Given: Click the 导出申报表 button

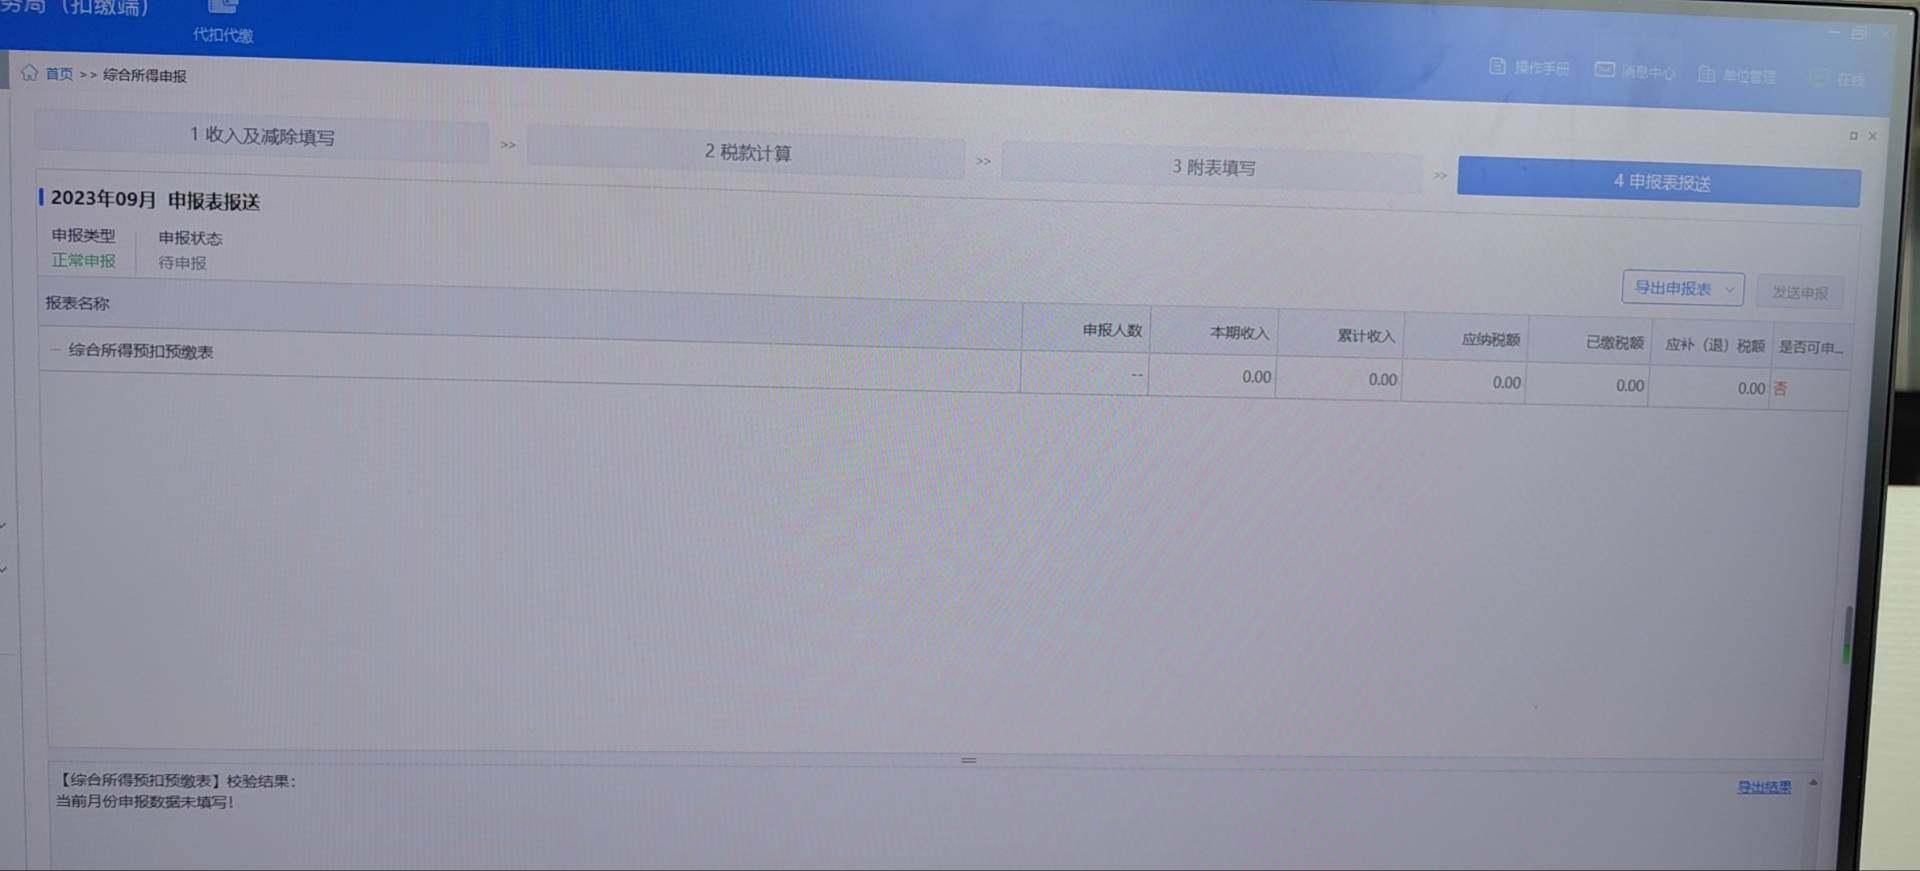Looking at the screenshot, I should pos(1683,288).
